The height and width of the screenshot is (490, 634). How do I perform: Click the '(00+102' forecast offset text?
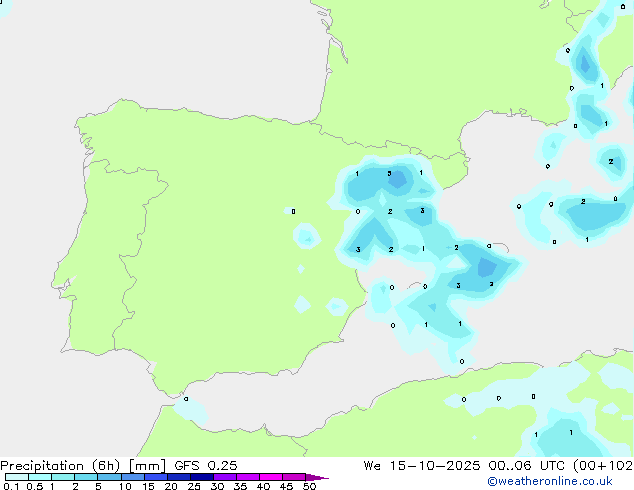[603, 466]
